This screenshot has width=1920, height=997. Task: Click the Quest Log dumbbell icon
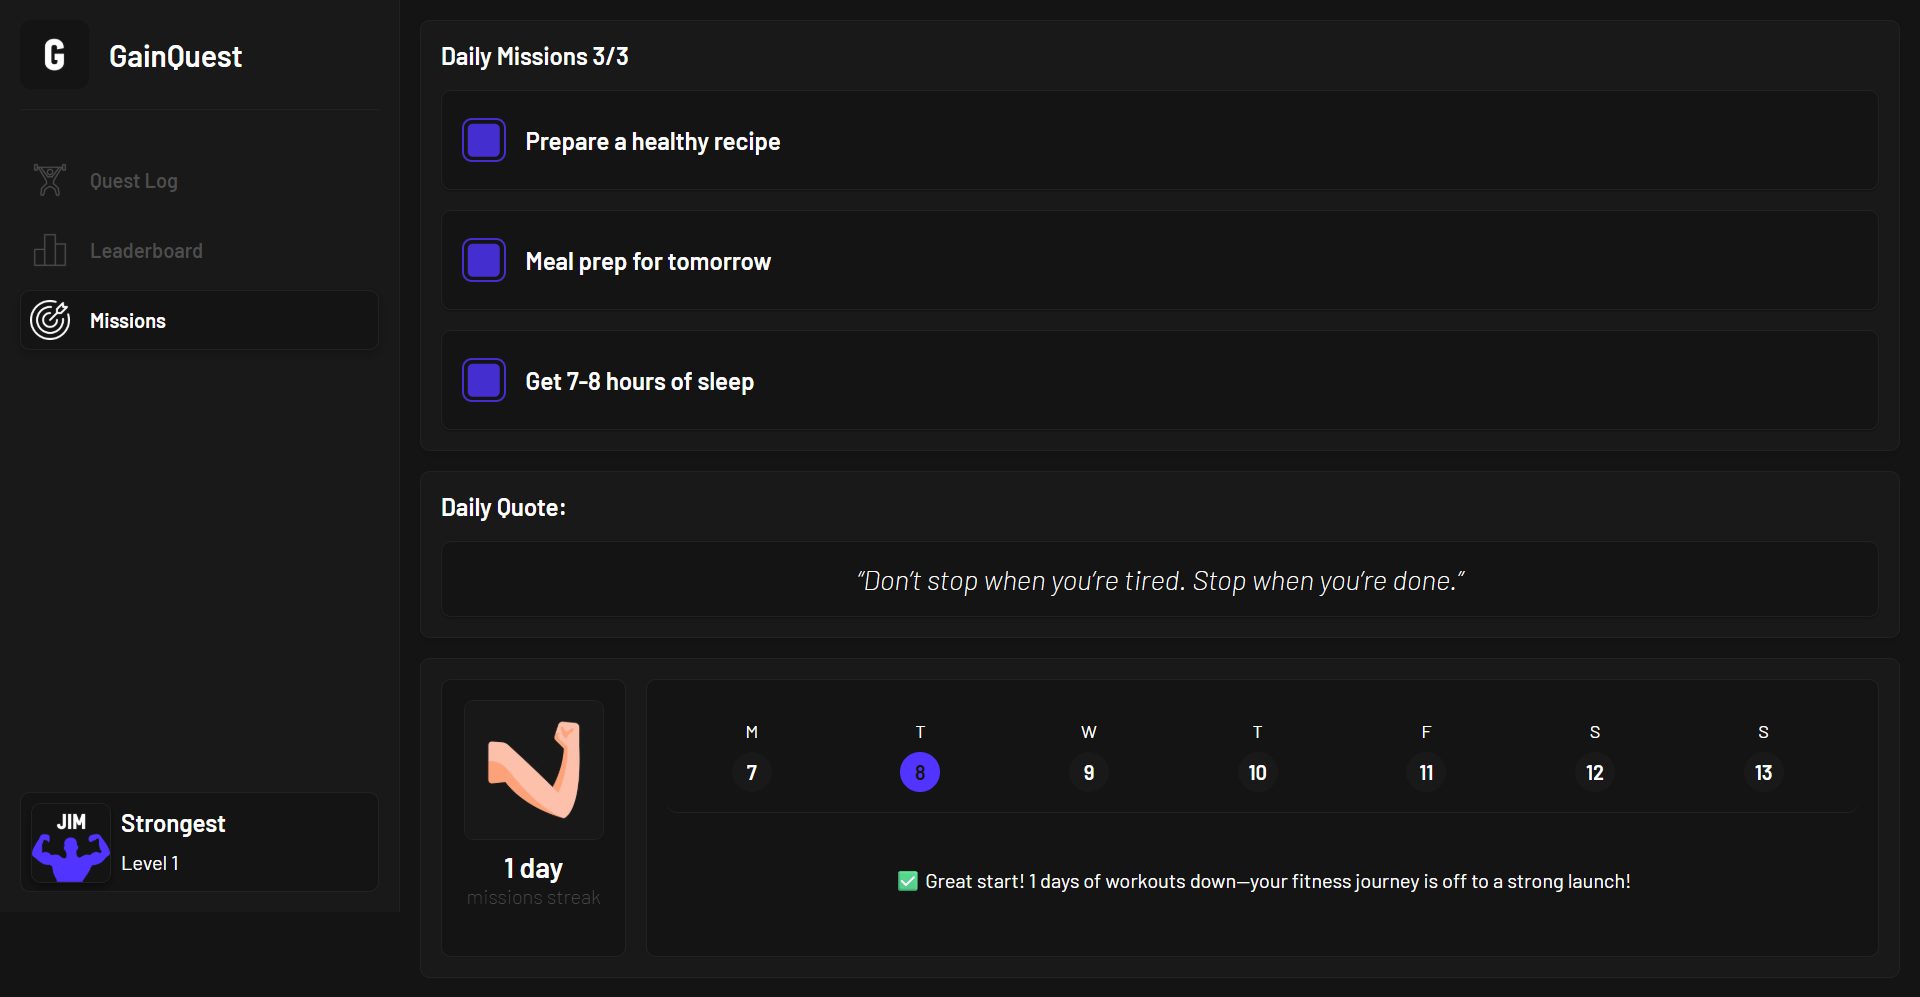pos(50,180)
